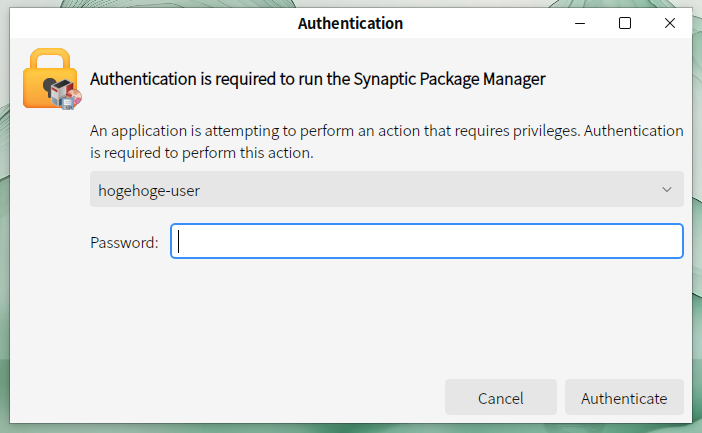Click the "Password:" label
The height and width of the screenshot is (433, 702).
click(x=124, y=242)
